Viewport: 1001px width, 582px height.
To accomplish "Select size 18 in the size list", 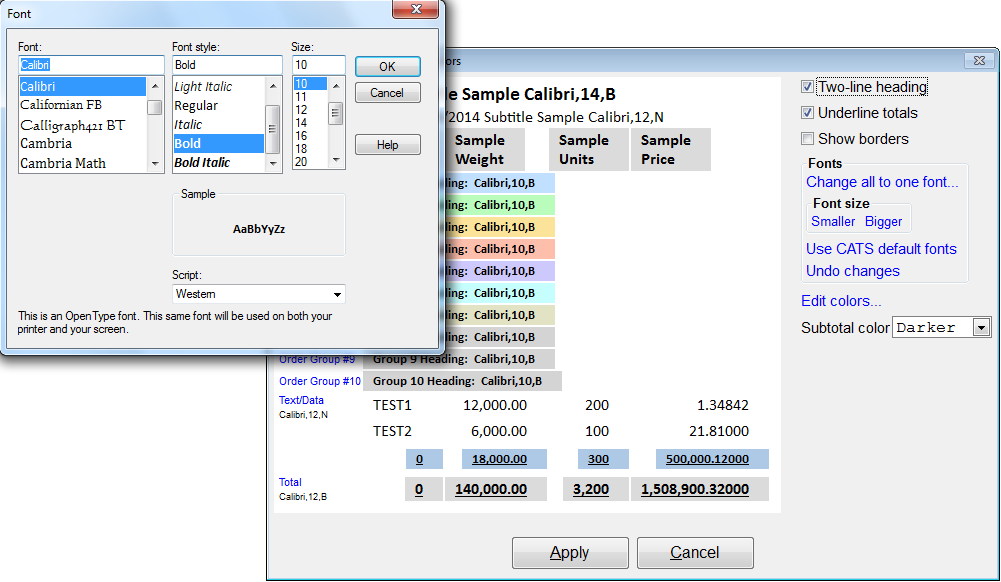I will [x=310, y=149].
